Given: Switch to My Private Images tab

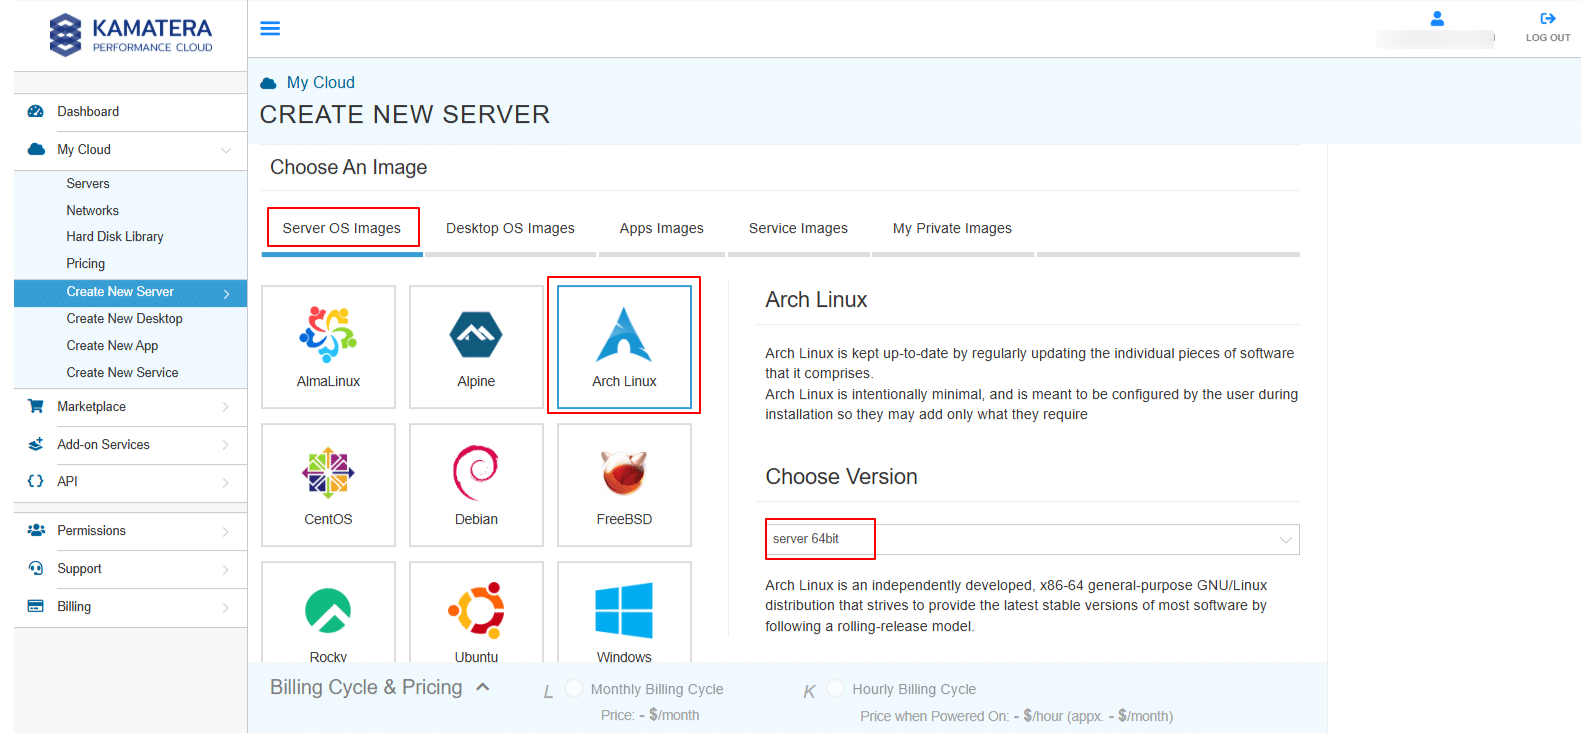Looking at the screenshot, I should [x=952, y=228].
